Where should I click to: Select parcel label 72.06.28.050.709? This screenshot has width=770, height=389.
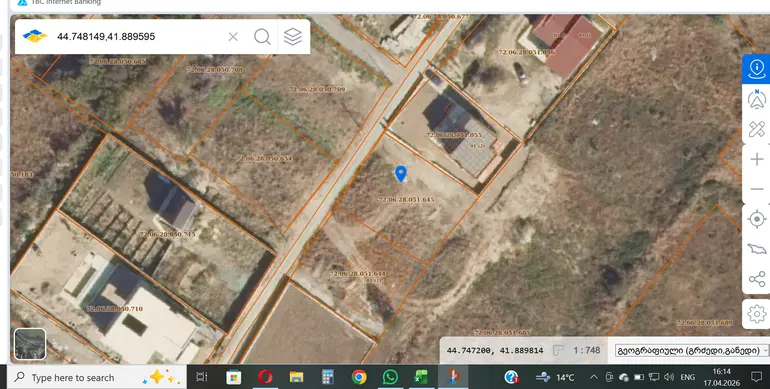coord(317,89)
